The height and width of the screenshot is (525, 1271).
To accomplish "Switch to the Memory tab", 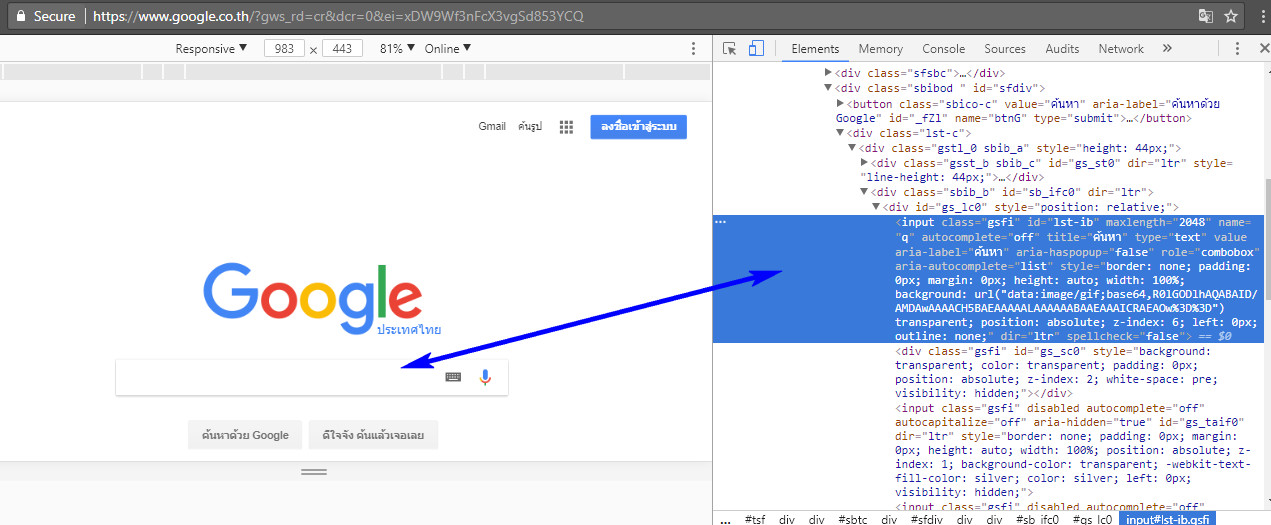I will click(x=880, y=48).
